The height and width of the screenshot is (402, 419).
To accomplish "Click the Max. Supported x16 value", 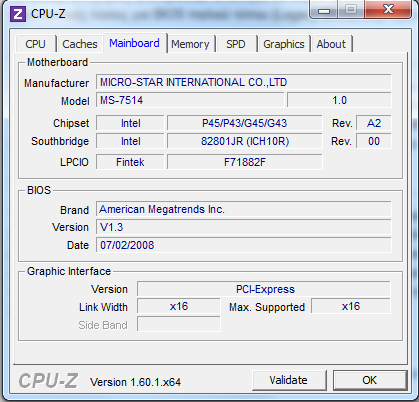I will (351, 306).
